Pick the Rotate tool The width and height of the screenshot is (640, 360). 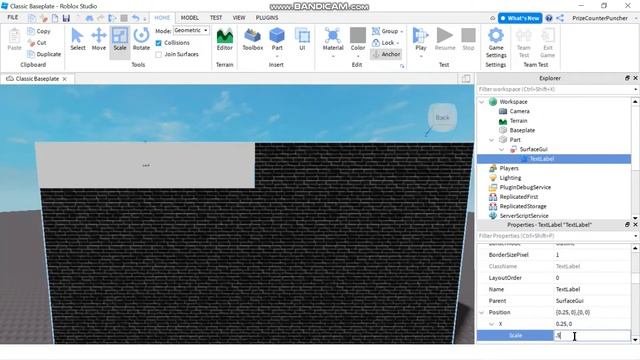141,40
